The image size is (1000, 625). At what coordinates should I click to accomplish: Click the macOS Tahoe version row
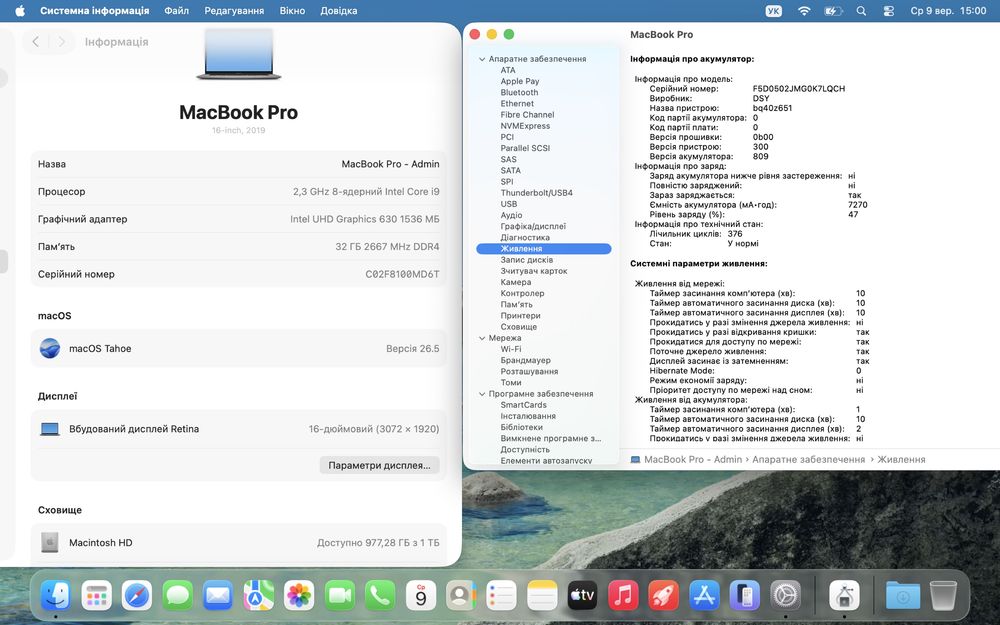point(239,348)
